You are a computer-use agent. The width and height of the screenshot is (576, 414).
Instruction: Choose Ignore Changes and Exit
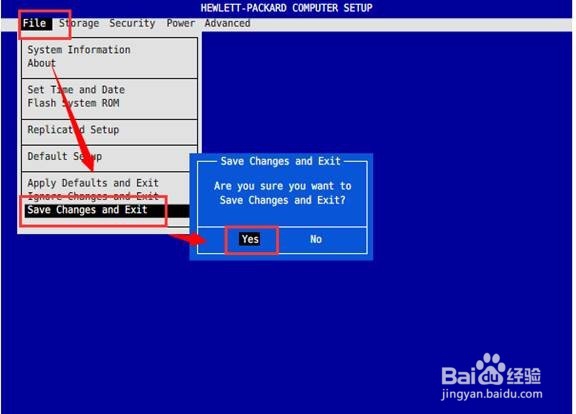(93, 196)
